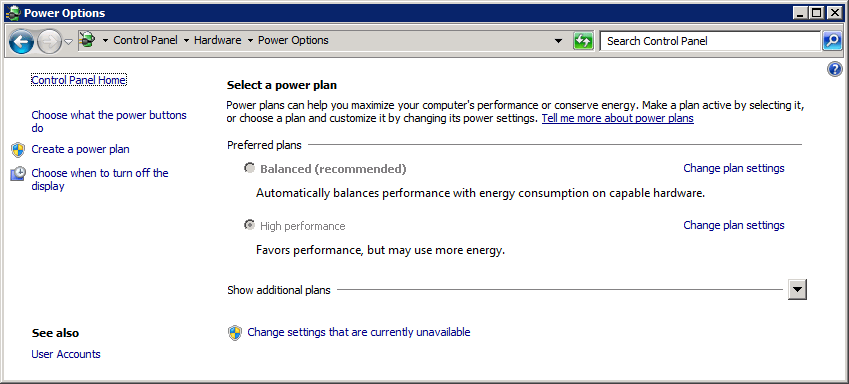The width and height of the screenshot is (849, 384).
Task: Expand Show additional plans arrow
Action: [x=797, y=289]
